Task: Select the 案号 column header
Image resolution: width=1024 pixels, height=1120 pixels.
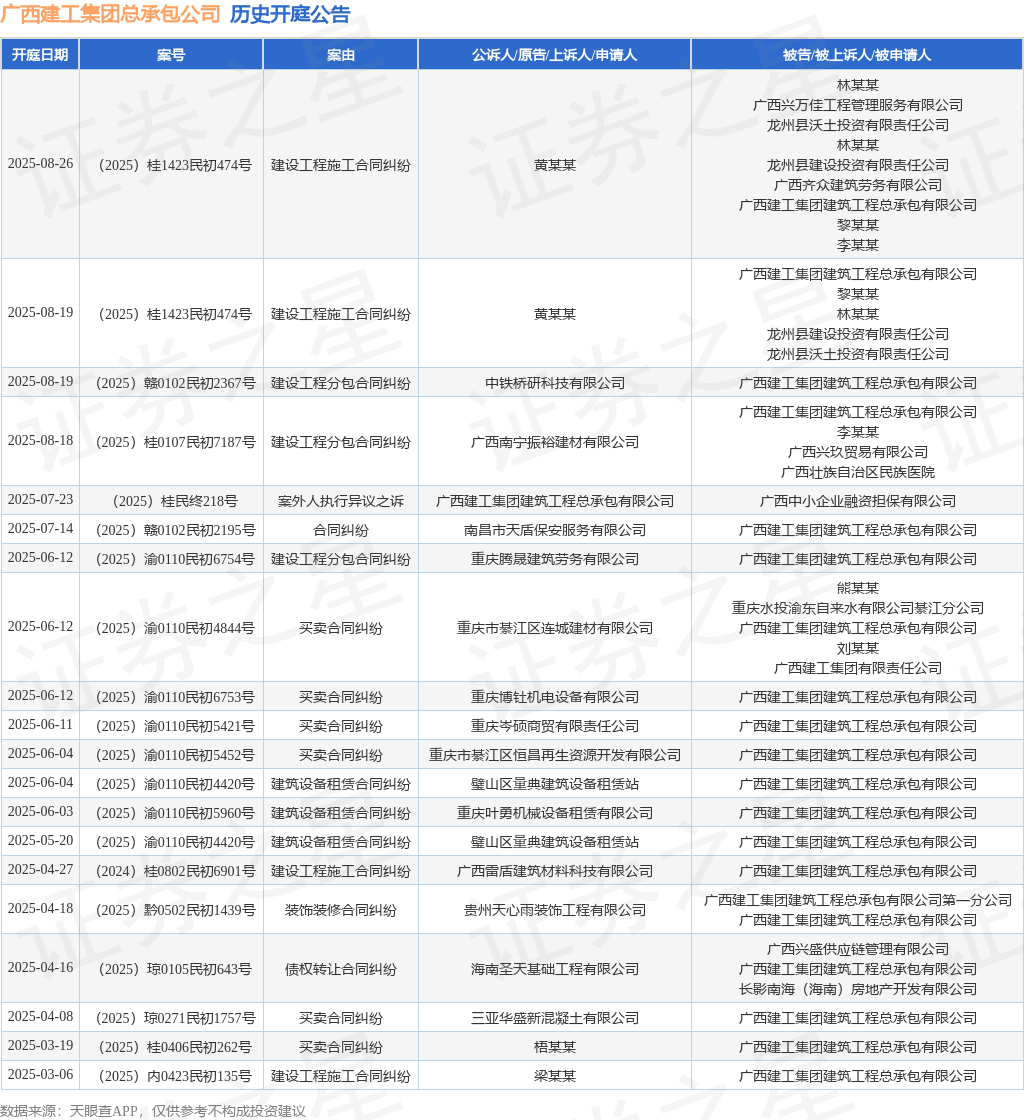Action: click(171, 55)
